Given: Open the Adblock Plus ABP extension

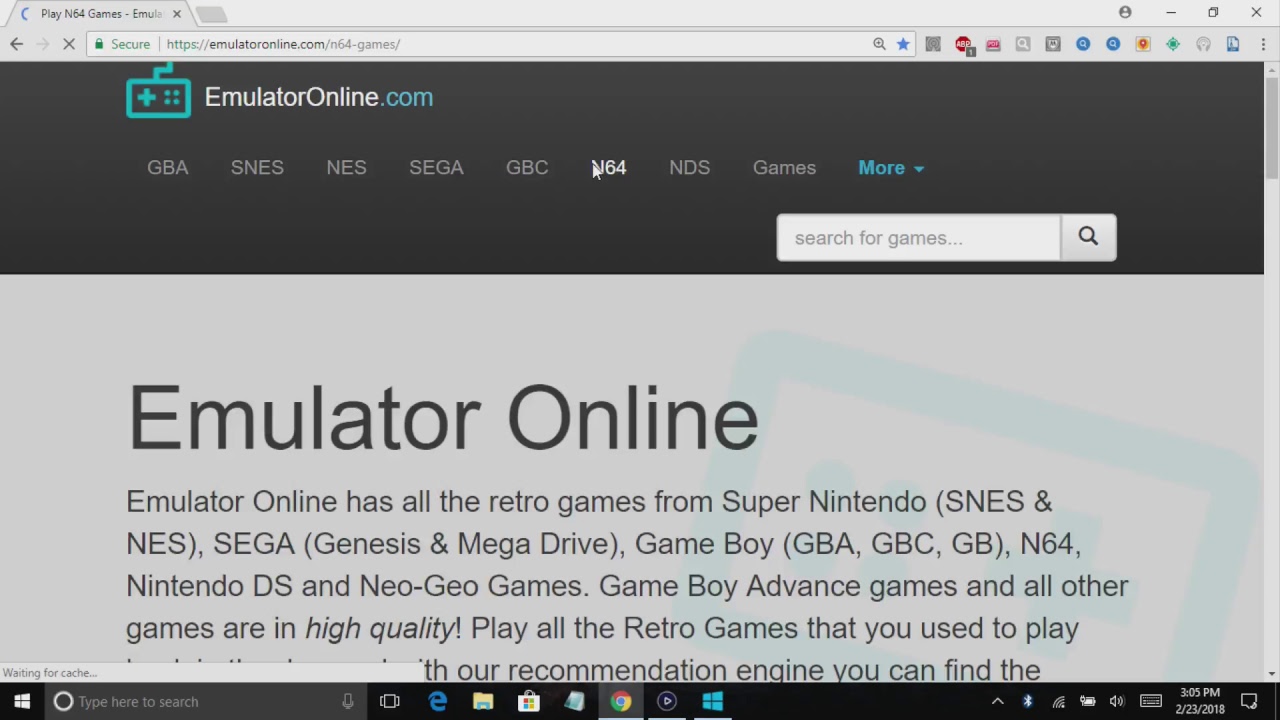Looking at the screenshot, I should 963,44.
